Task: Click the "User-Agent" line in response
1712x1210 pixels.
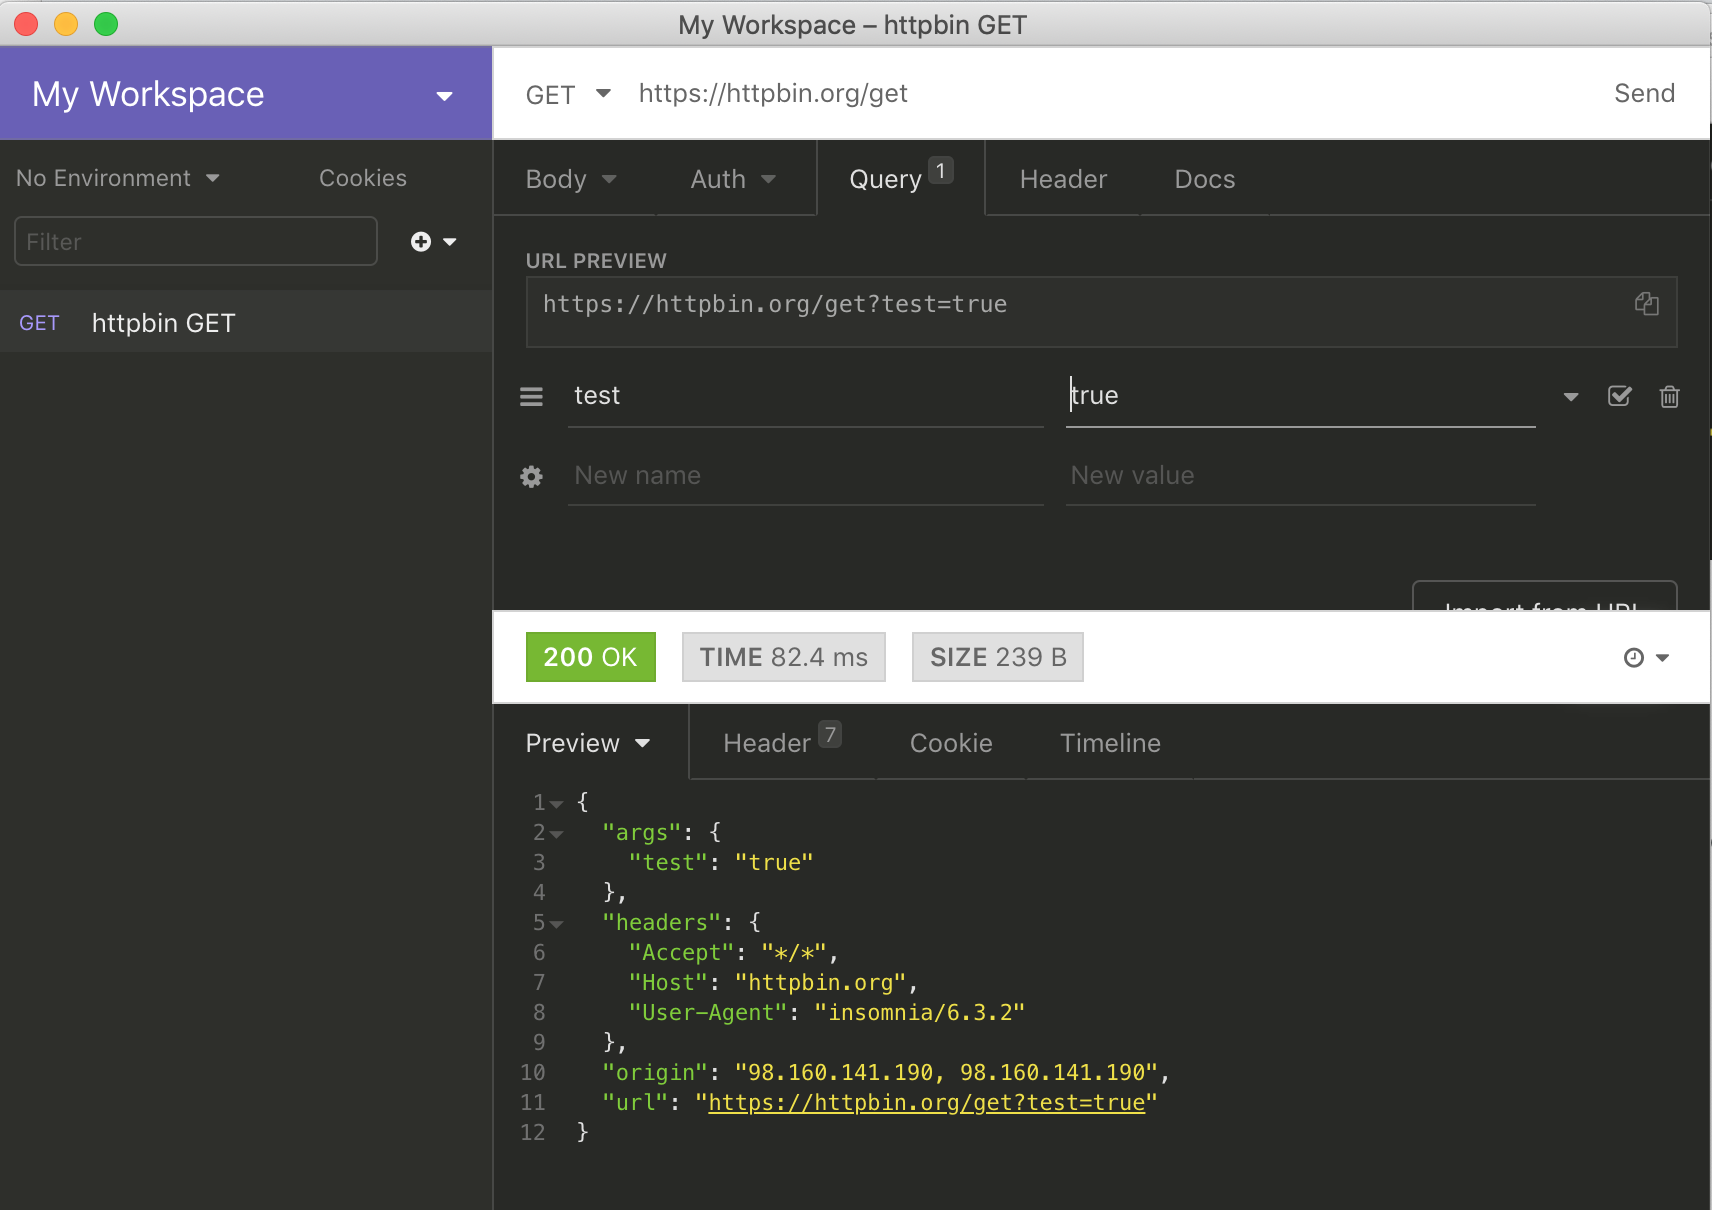Action: [827, 1012]
